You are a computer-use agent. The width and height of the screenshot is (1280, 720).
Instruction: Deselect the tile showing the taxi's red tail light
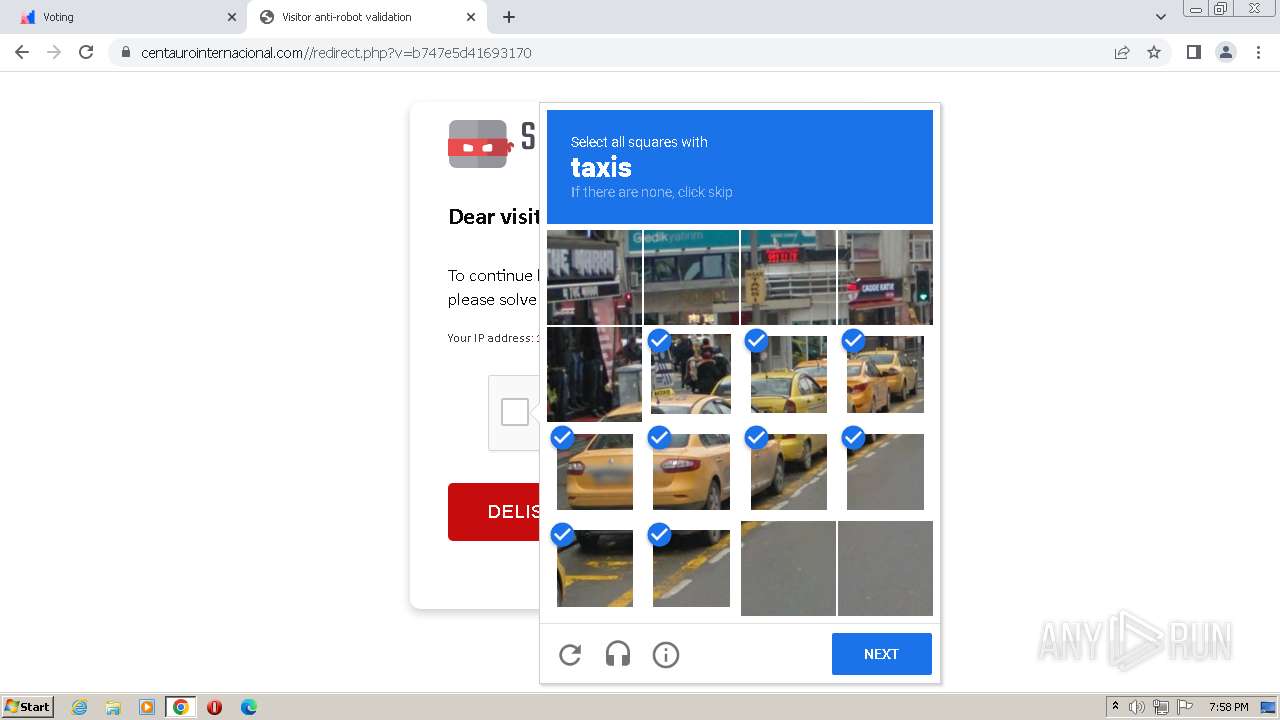[691, 471]
